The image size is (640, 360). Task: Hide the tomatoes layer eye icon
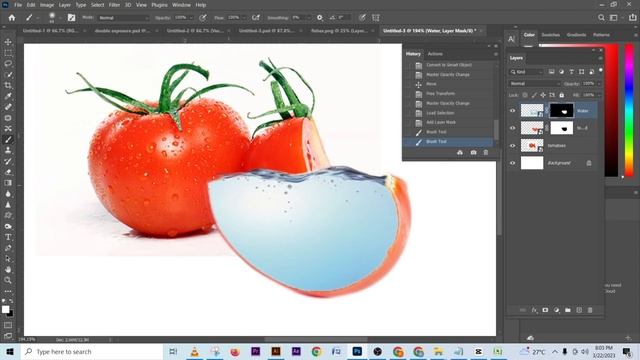click(x=513, y=146)
